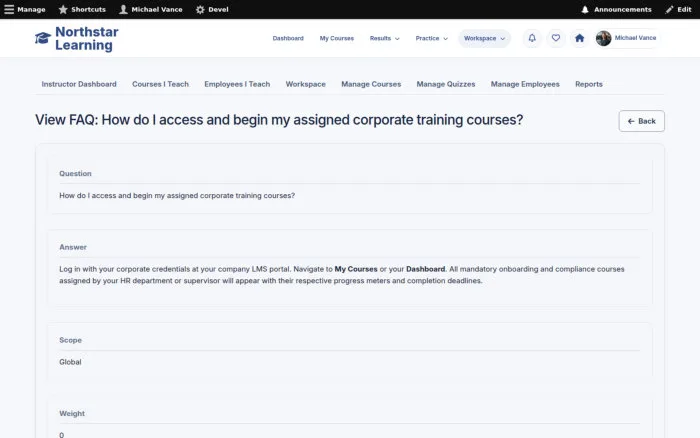This screenshot has width=700, height=438.
Task: Go to Dashboard in top navigation
Action: (x=288, y=38)
